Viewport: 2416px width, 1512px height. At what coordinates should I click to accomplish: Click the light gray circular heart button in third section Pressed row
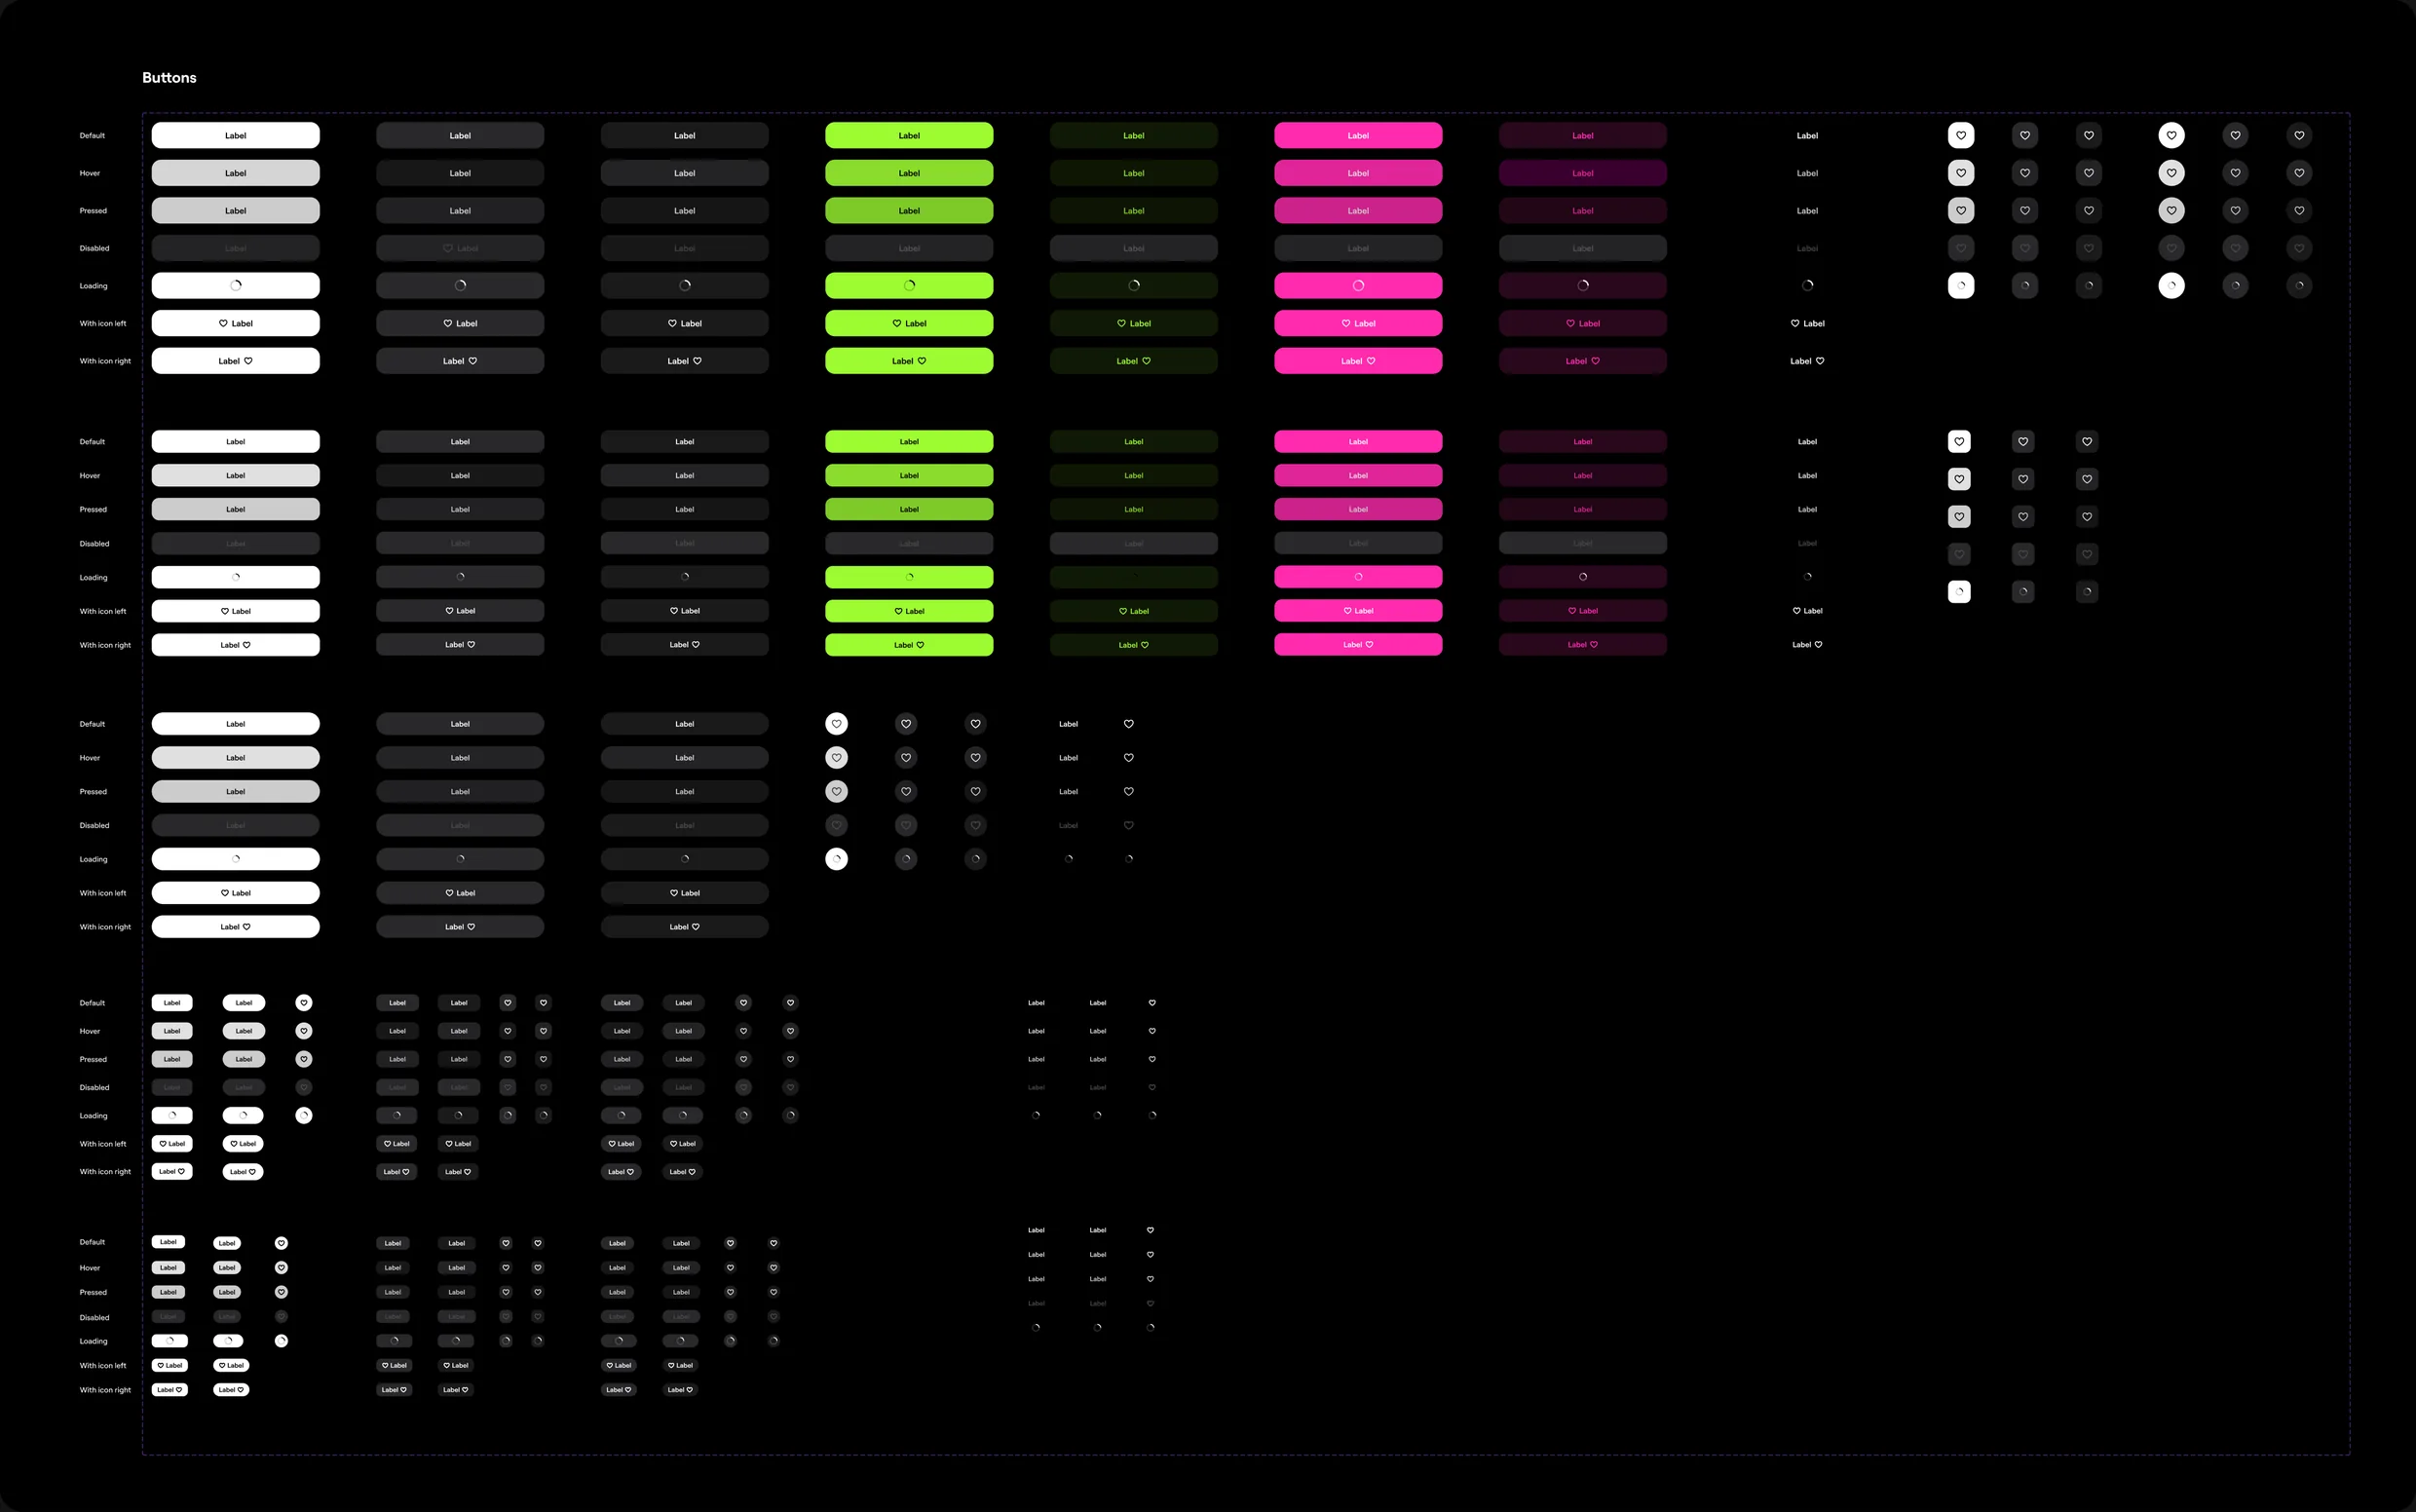836,792
